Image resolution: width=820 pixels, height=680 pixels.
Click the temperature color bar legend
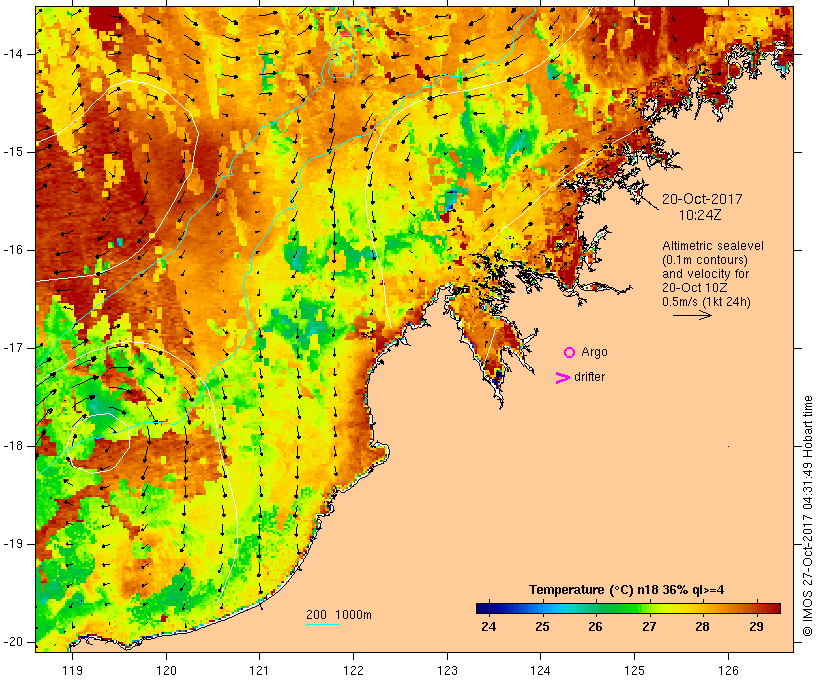pyautogui.click(x=628, y=608)
